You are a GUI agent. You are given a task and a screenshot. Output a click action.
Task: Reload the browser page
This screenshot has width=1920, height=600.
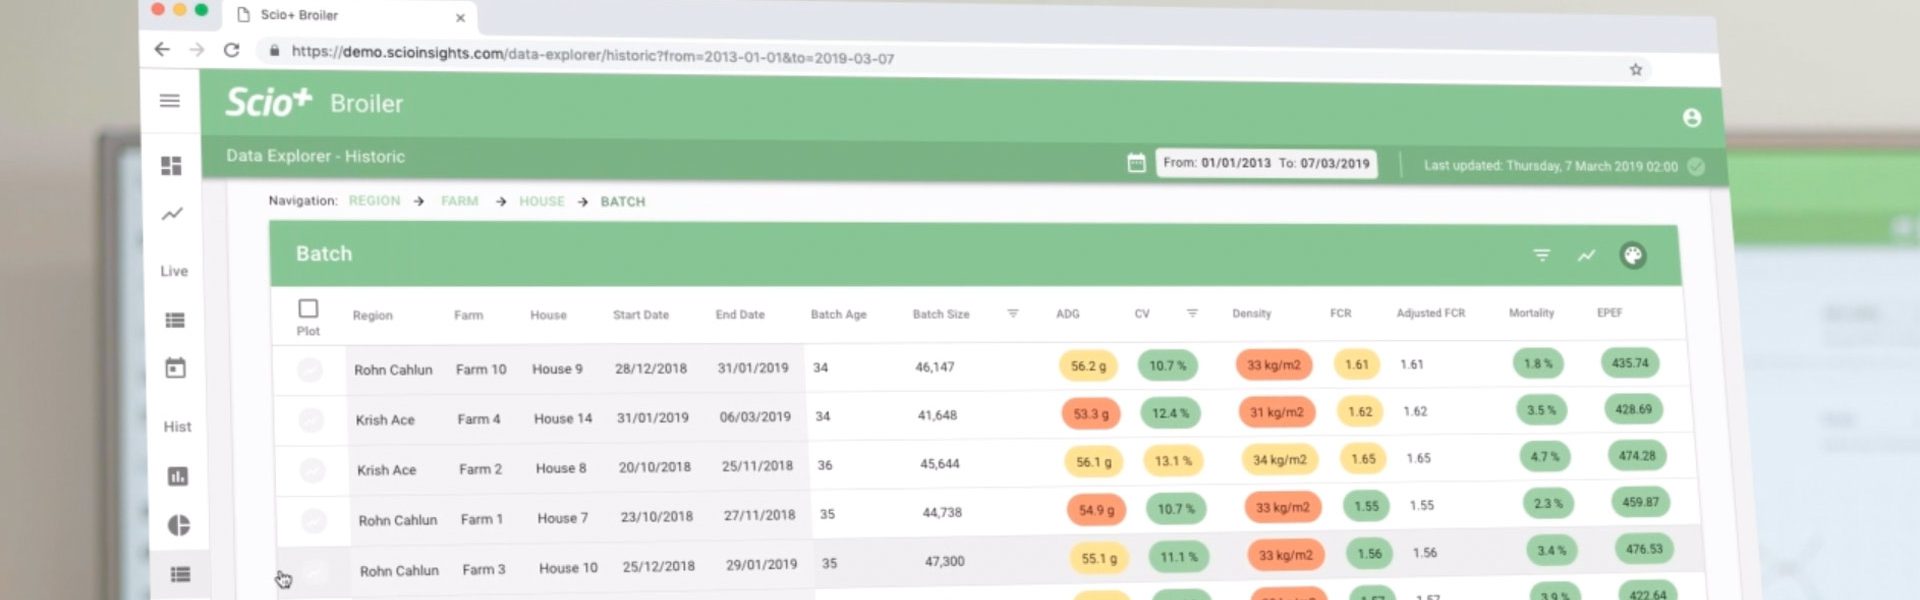click(x=232, y=50)
